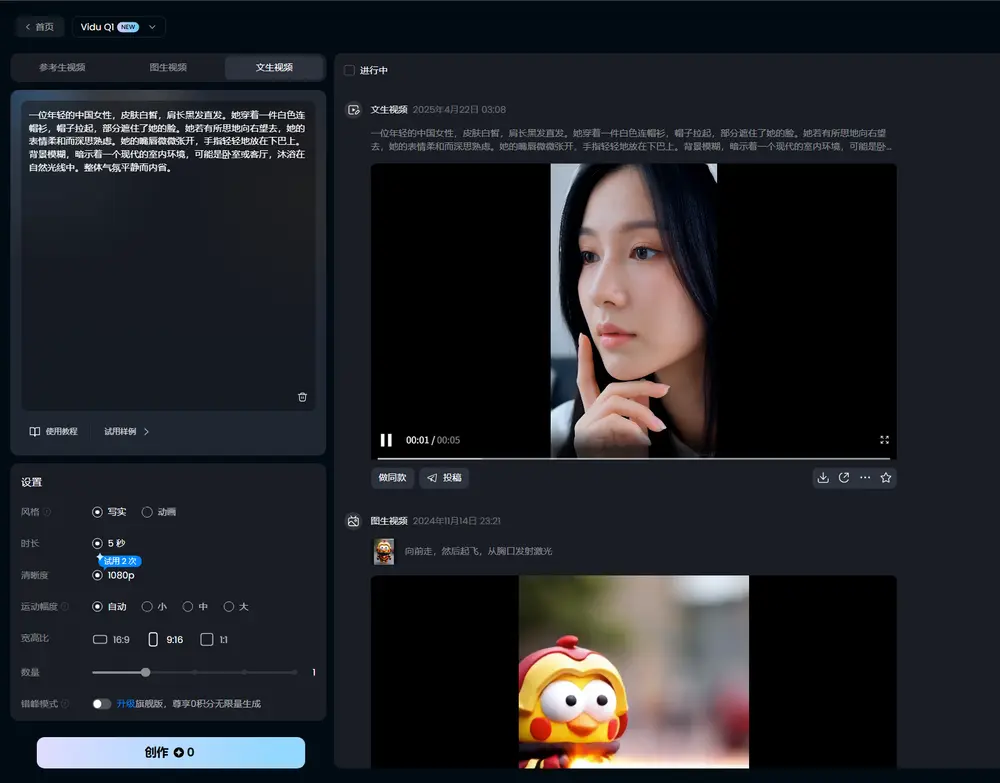Image resolution: width=1000 pixels, height=783 pixels.
Task: Click the 做同款 button
Action: (392, 478)
